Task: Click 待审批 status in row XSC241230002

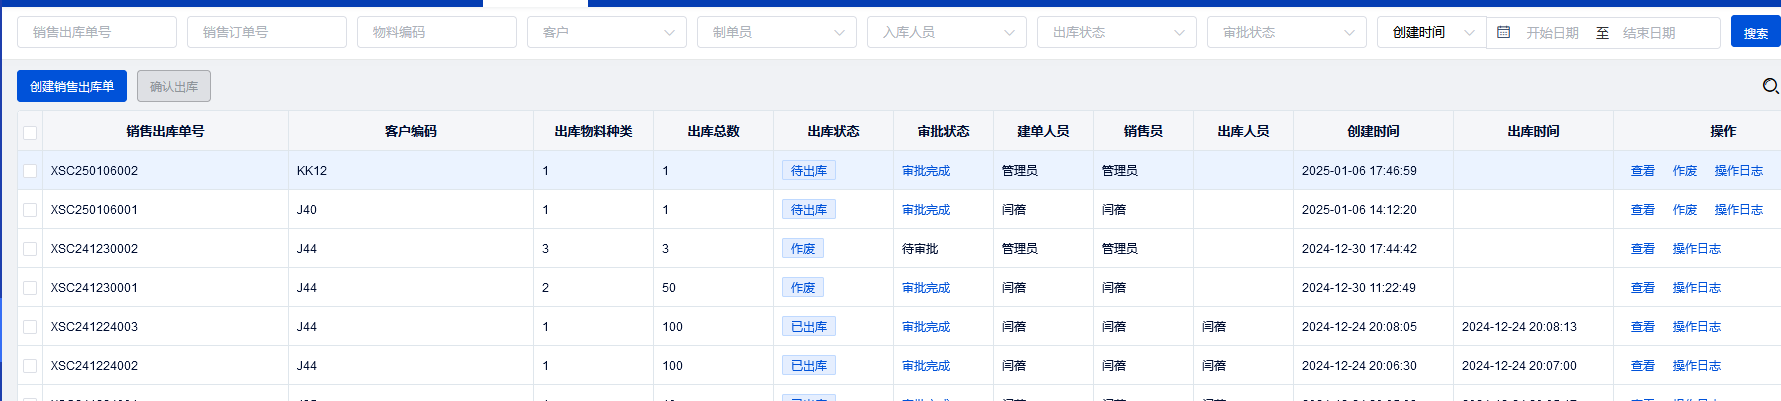Action: (920, 249)
